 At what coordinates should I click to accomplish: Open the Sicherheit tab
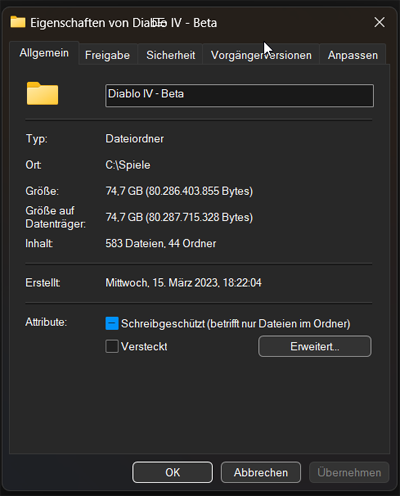point(170,55)
